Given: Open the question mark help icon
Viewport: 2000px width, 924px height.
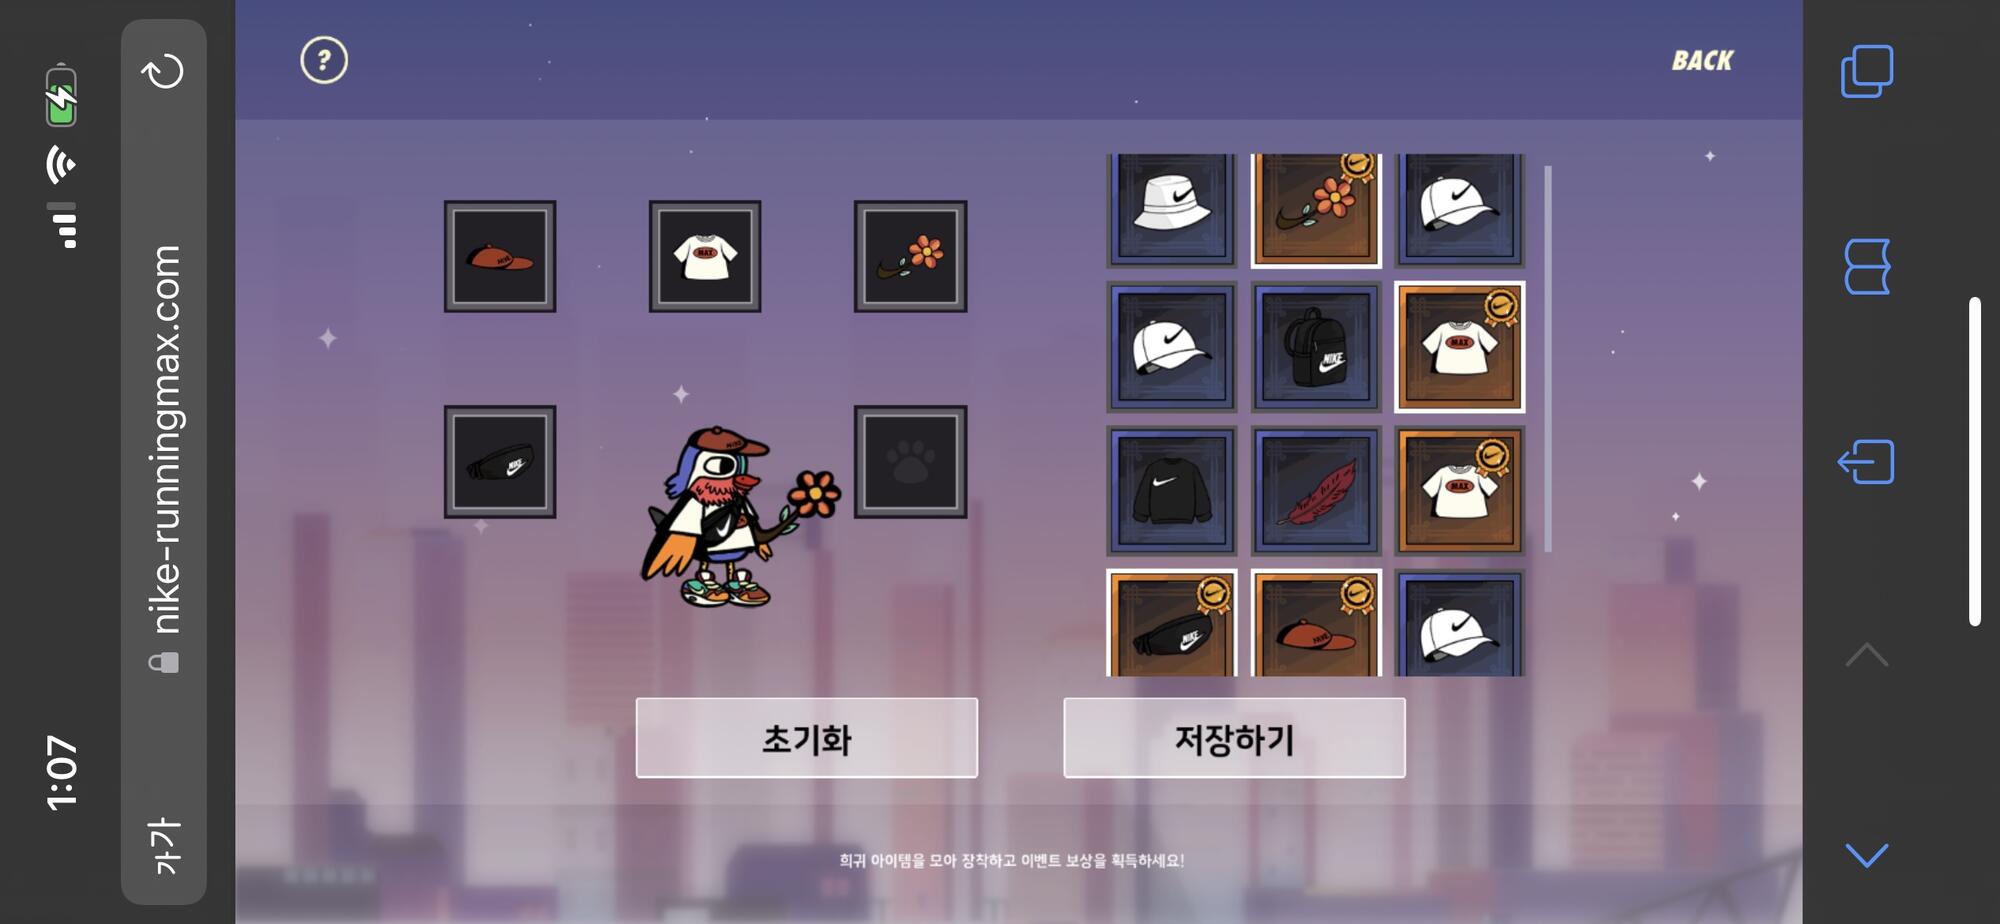Looking at the screenshot, I should tap(324, 61).
